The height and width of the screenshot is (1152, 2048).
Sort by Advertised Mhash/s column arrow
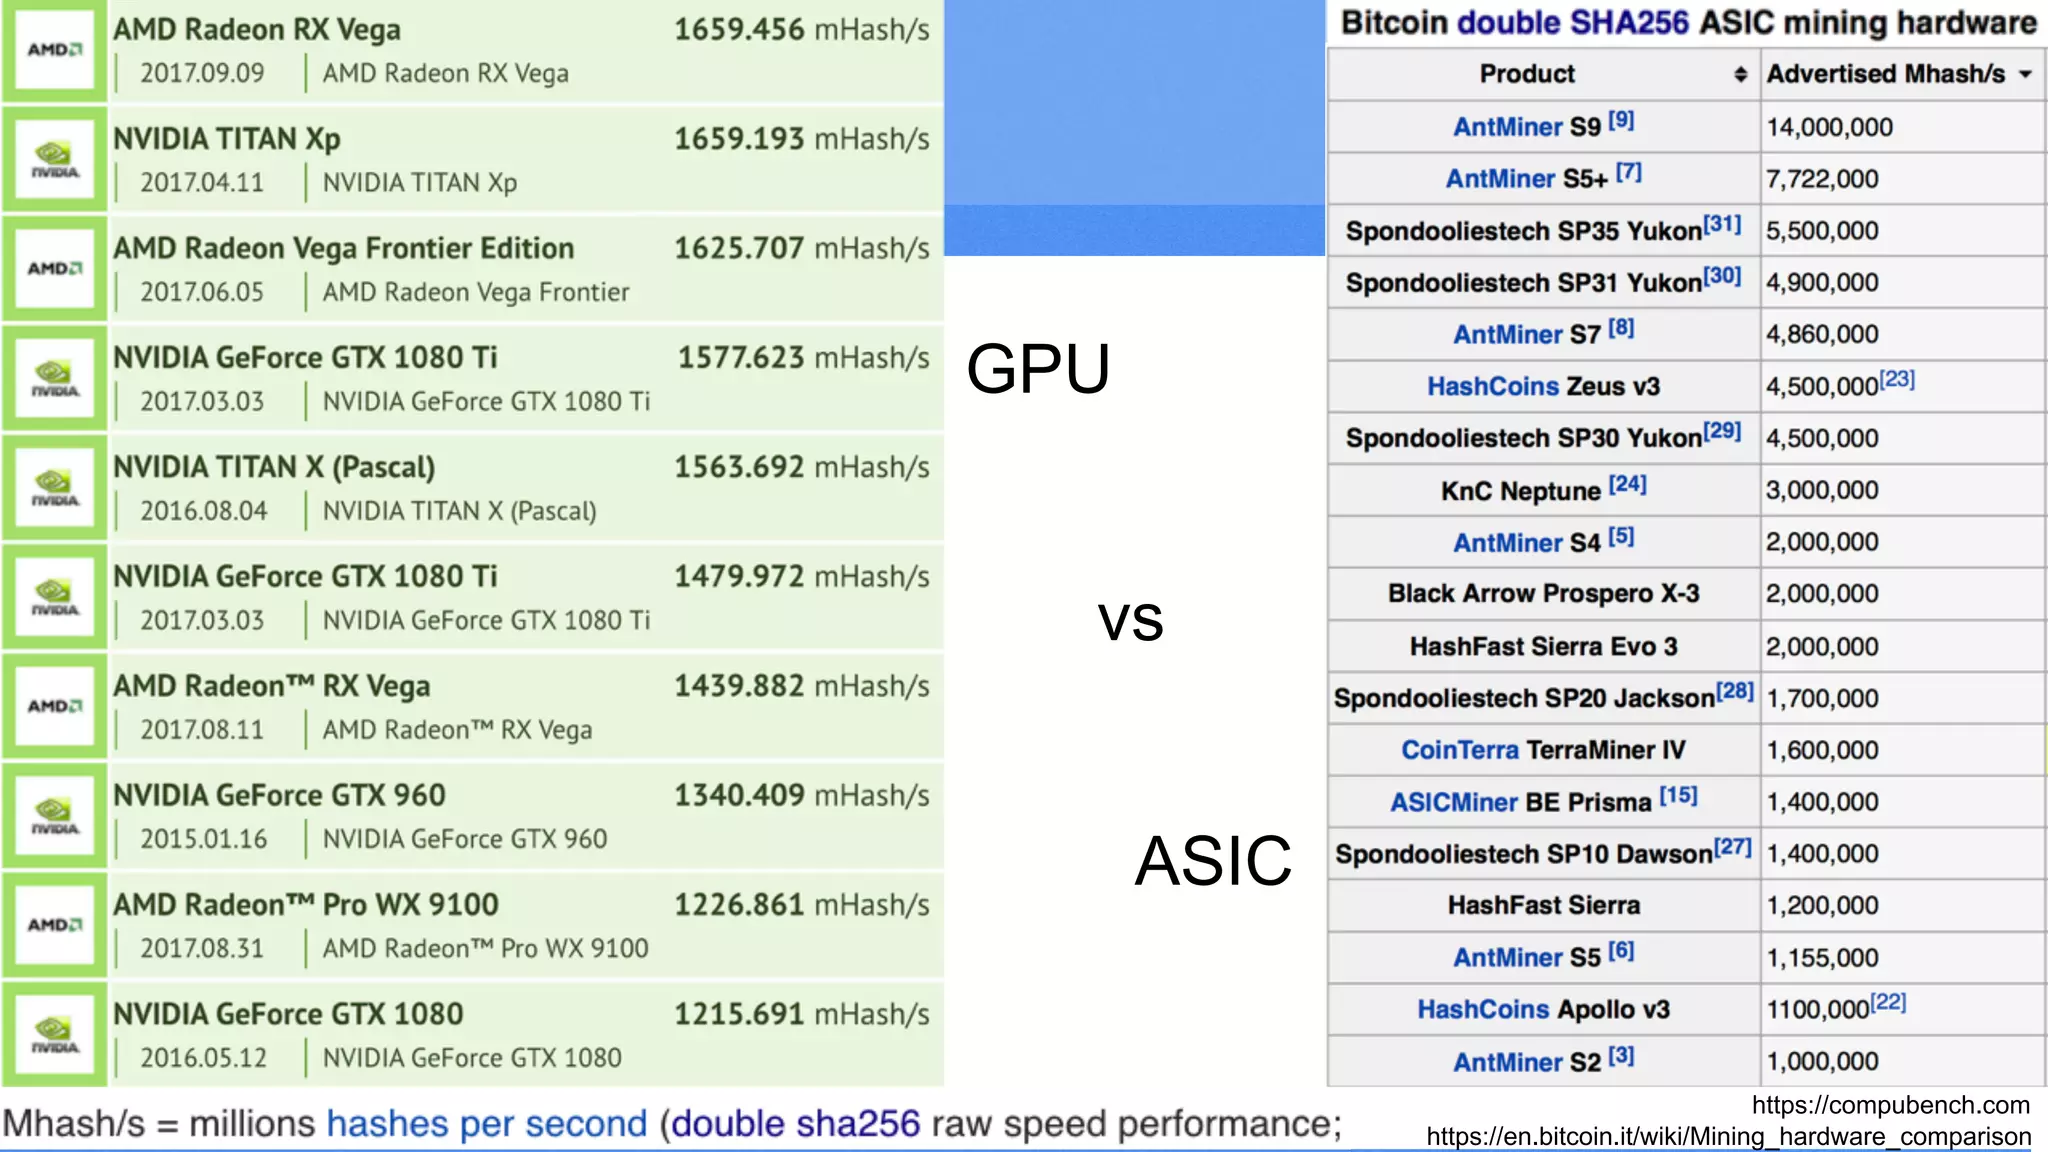pos(2025,74)
